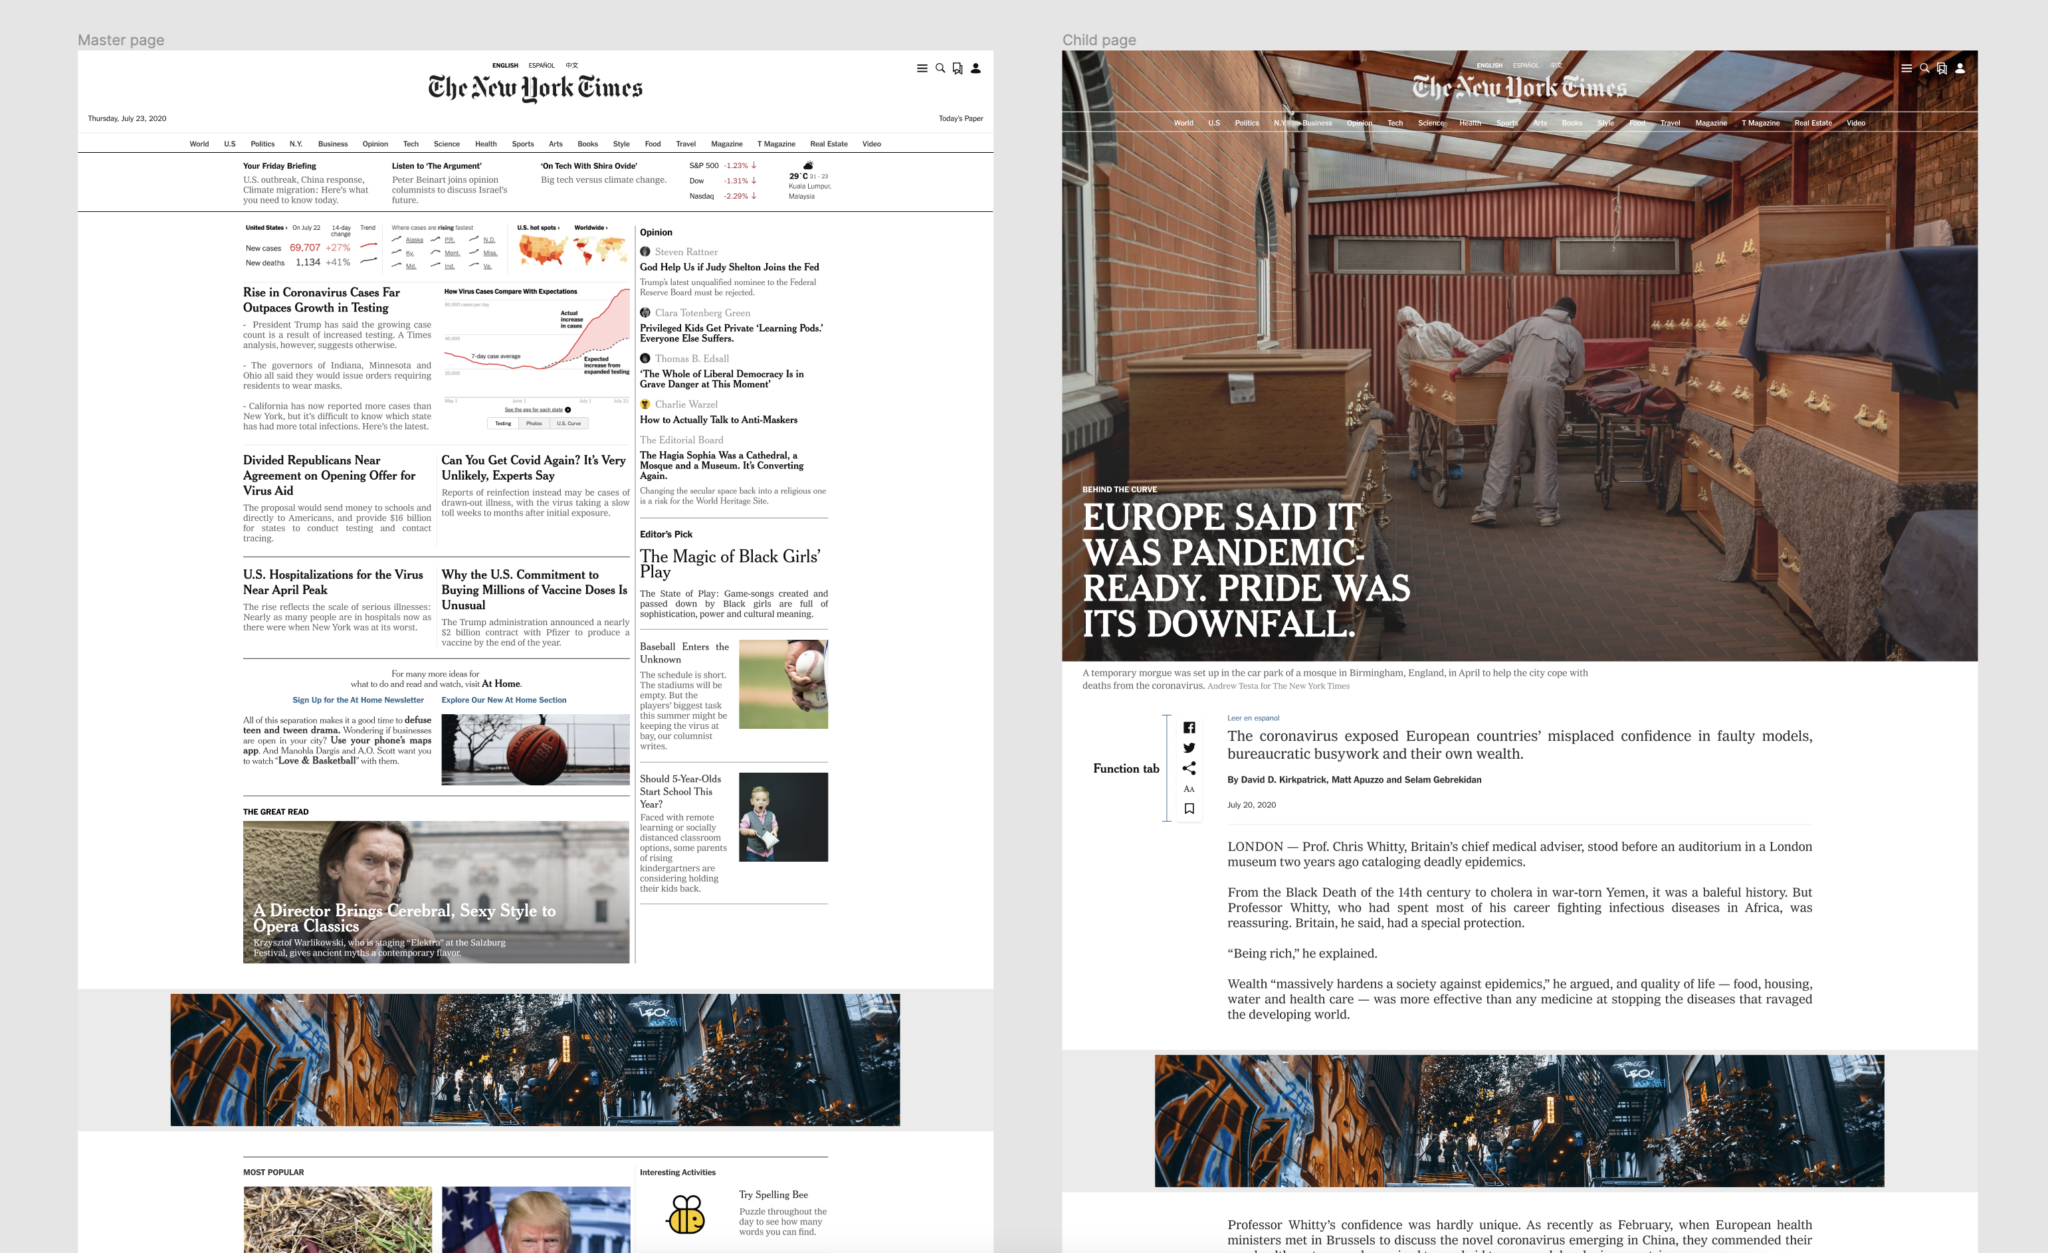This screenshot has height=1253, width=2048.
Task: Click search magnifier icon on Child page
Action: coord(1924,69)
